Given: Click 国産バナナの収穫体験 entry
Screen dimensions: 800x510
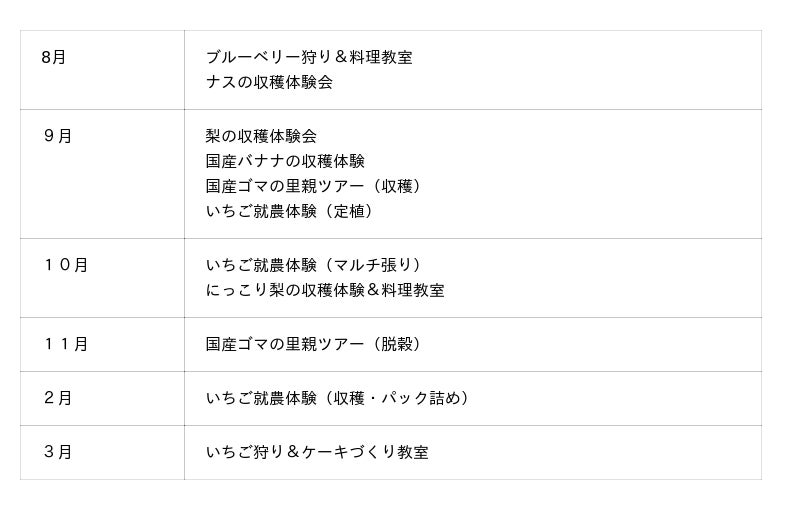Looking at the screenshot, I should tap(285, 161).
